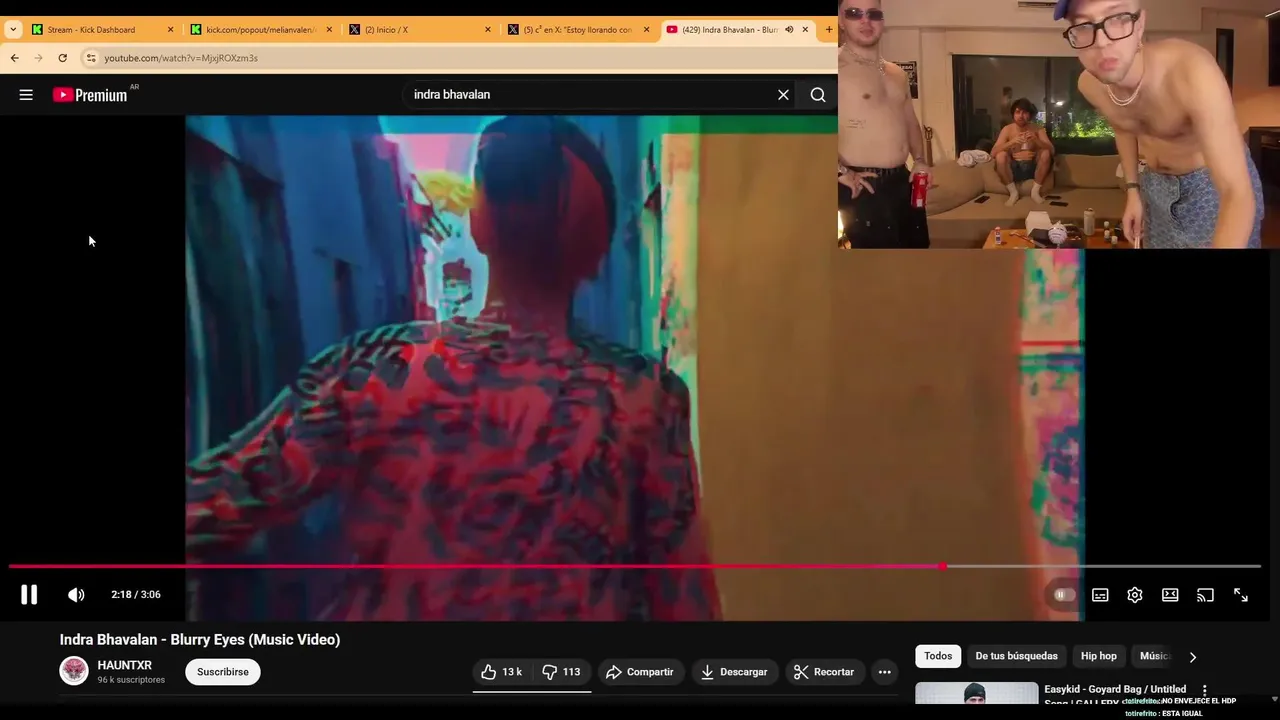Run search with magnifier icon
This screenshot has height=720, width=1280.
(818, 95)
